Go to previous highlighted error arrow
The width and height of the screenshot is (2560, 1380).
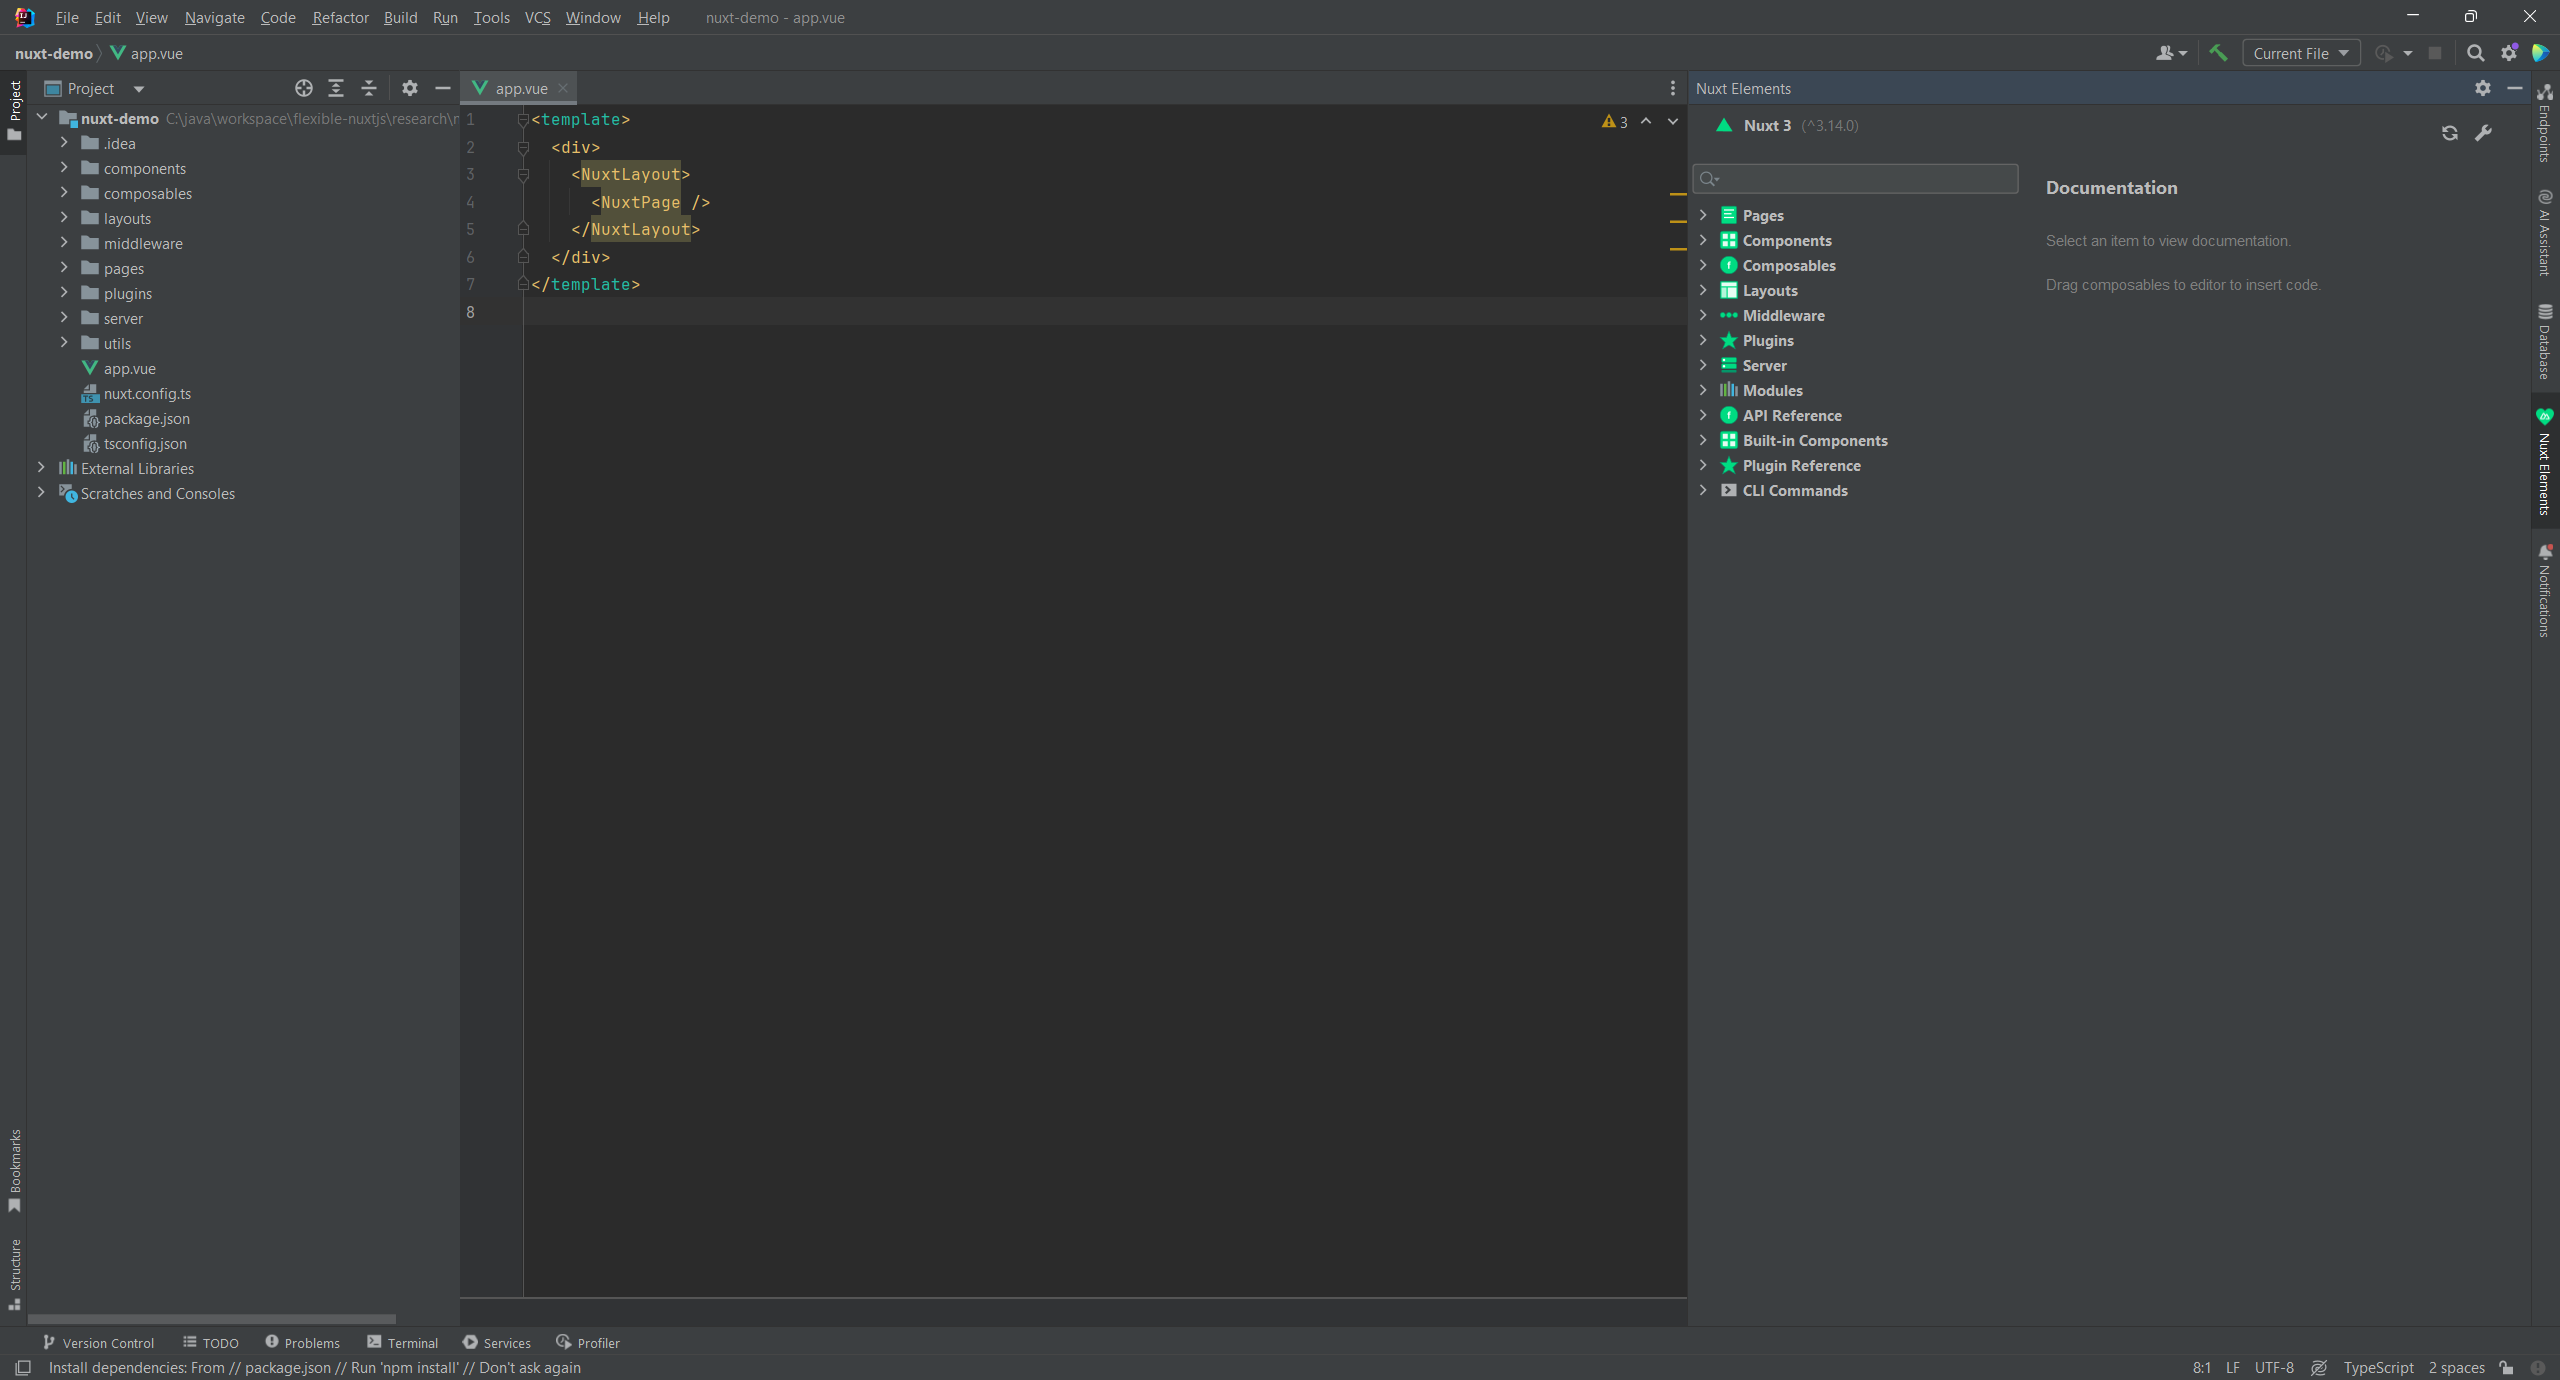pyautogui.click(x=1646, y=121)
